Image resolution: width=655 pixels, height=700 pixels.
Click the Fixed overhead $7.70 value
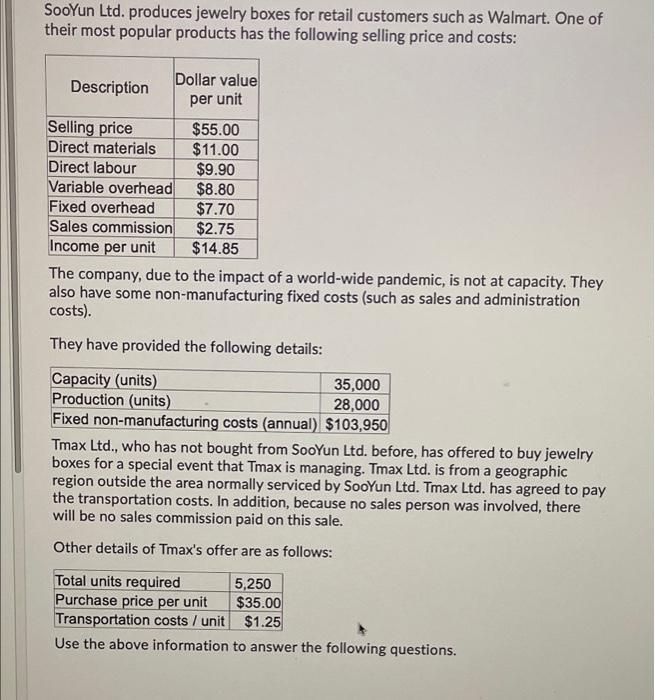[216, 209]
